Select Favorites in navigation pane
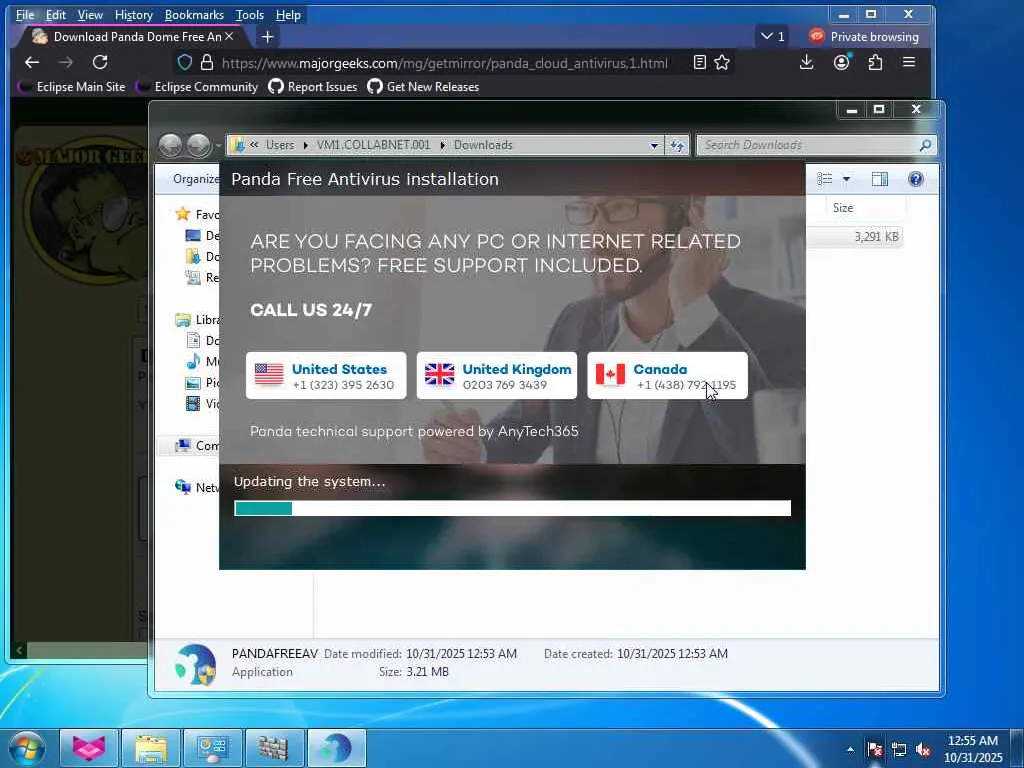The height and width of the screenshot is (768, 1024). click(197, 214)
